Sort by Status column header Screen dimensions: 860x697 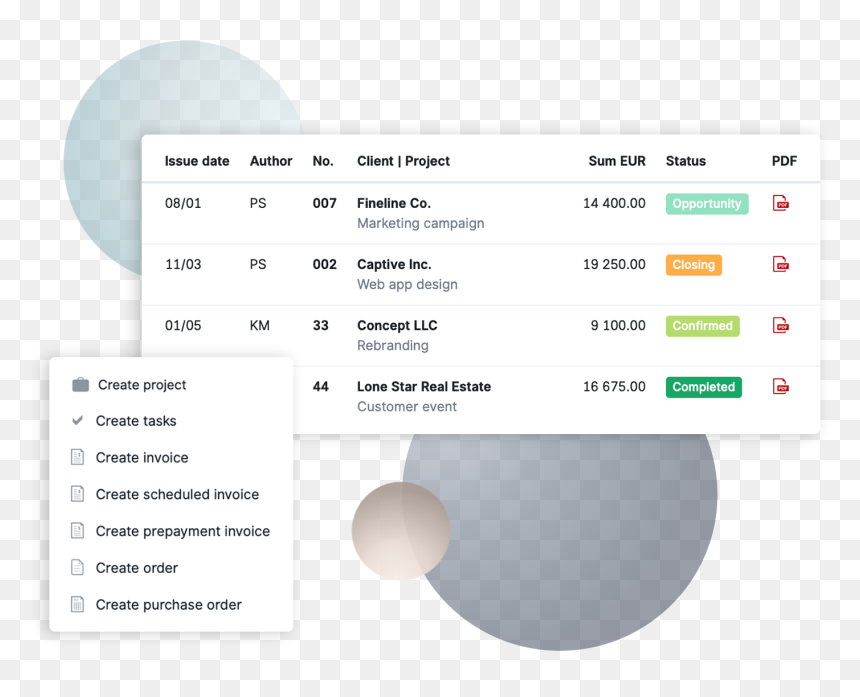686,161
